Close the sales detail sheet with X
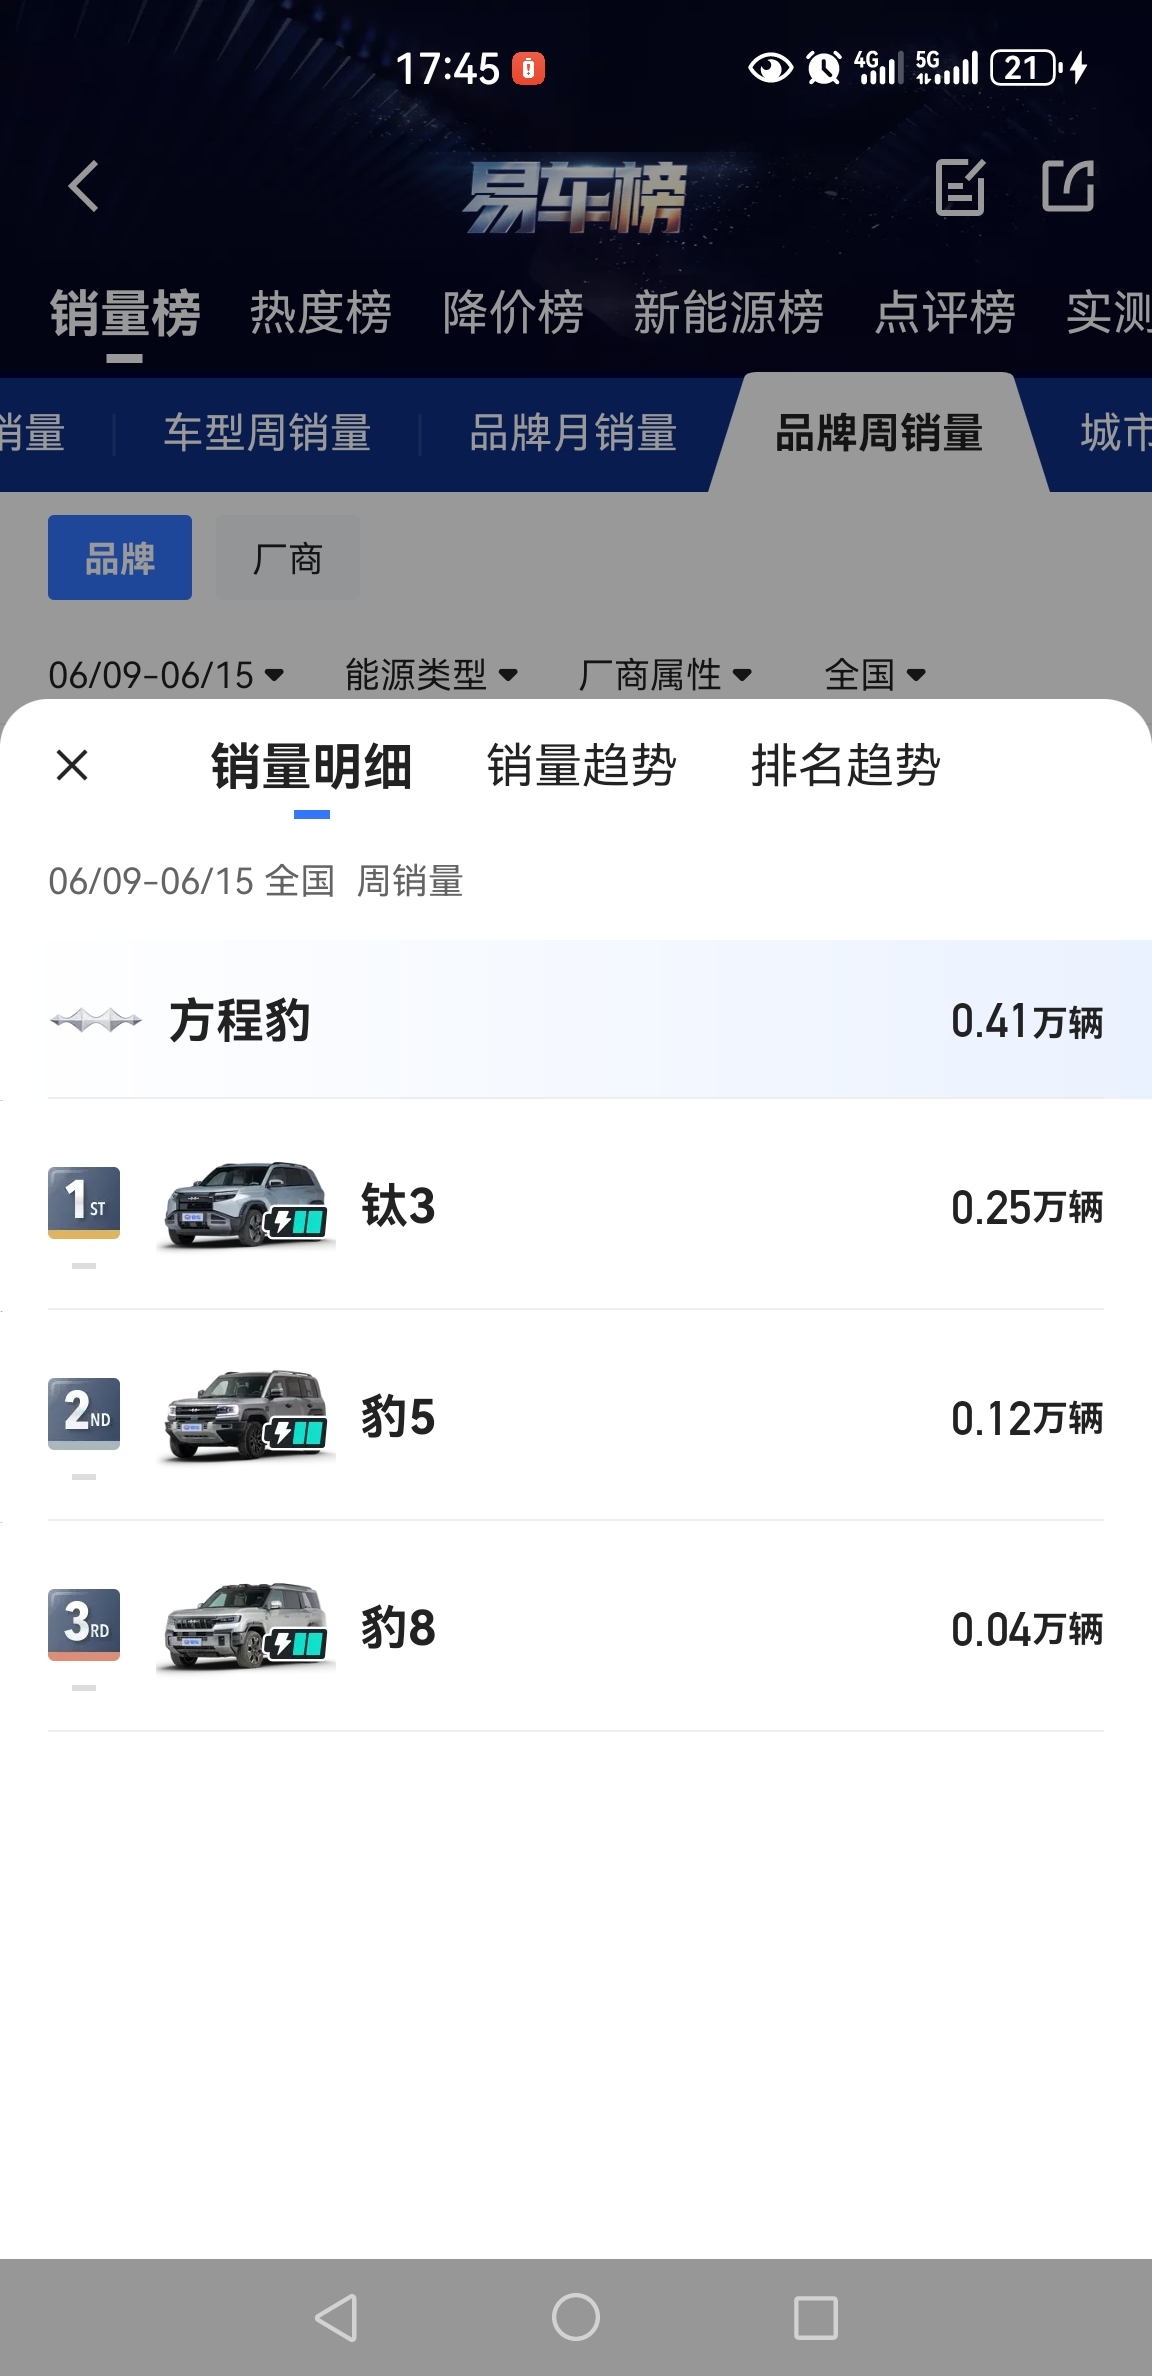Viewport: 1152px width, 2376px height. point(72,765)
